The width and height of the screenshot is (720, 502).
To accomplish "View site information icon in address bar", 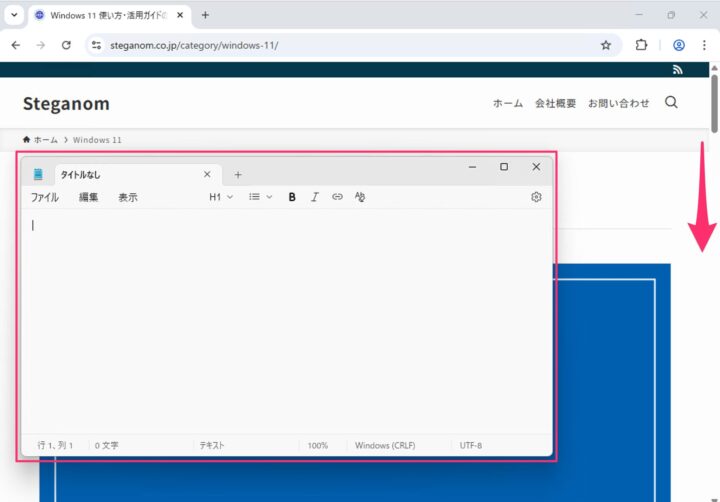I will tap(96, 45).
